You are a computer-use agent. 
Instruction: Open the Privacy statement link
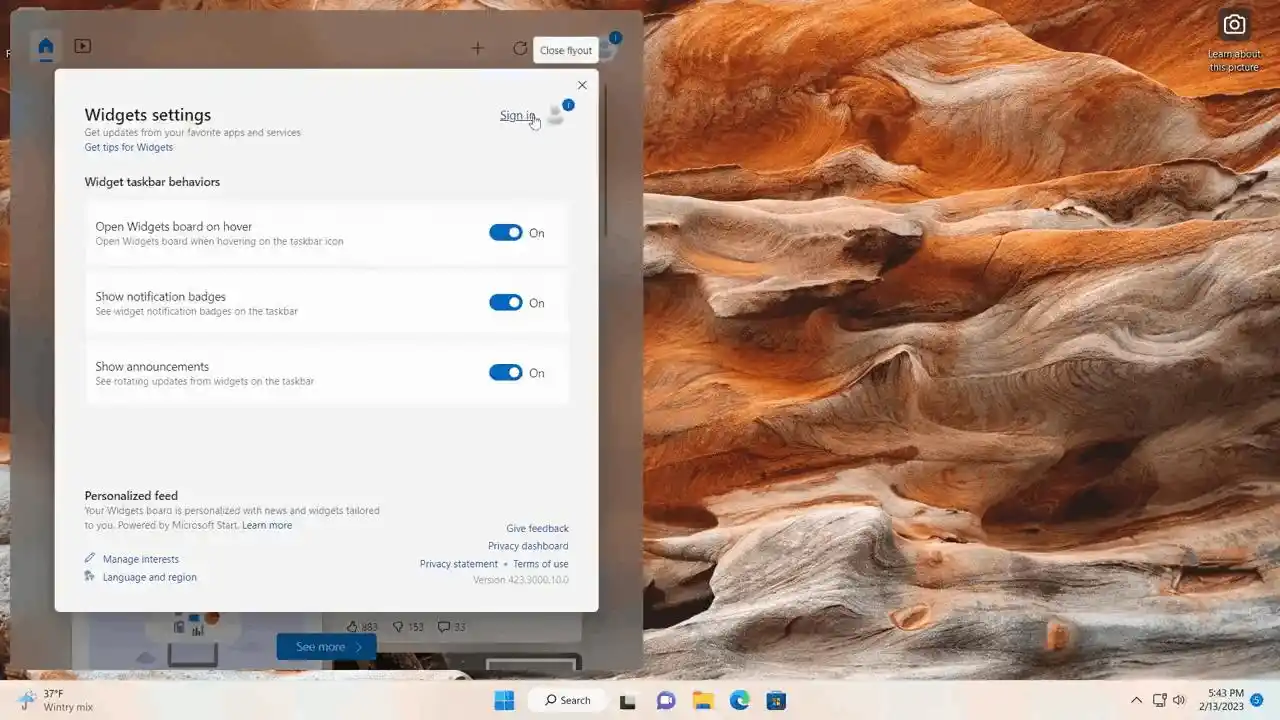coord(459,564)
